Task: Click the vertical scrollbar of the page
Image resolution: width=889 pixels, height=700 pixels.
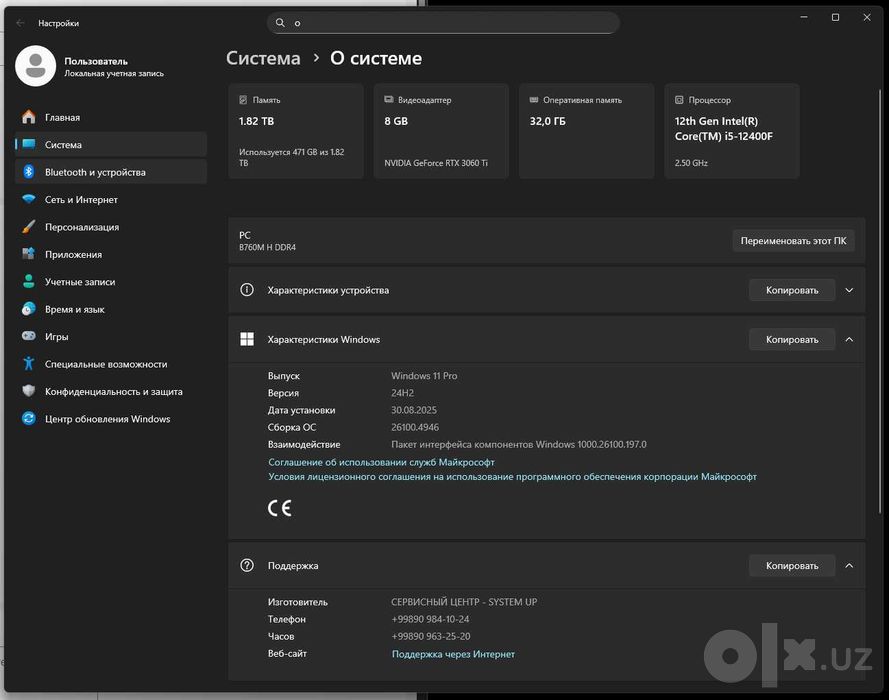Action: (x=880, y=300)
